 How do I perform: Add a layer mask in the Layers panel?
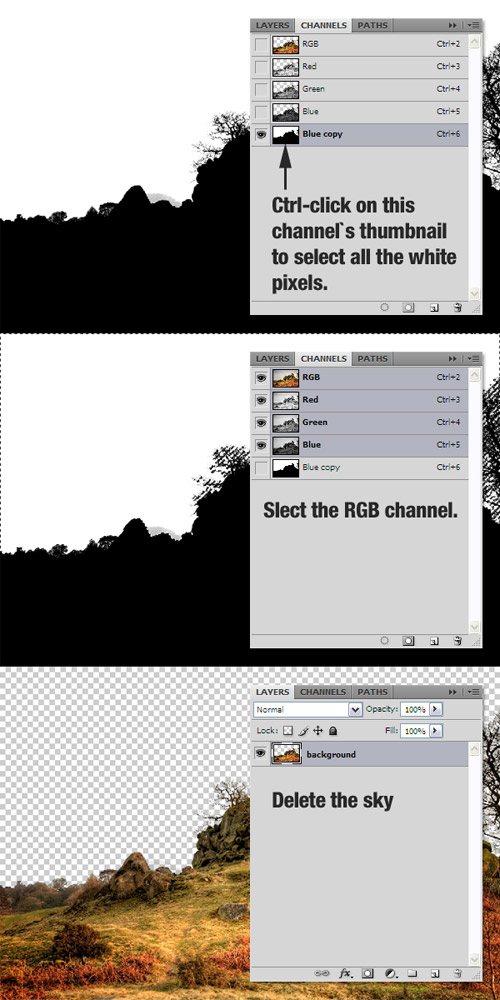click(x=367, y=973)
